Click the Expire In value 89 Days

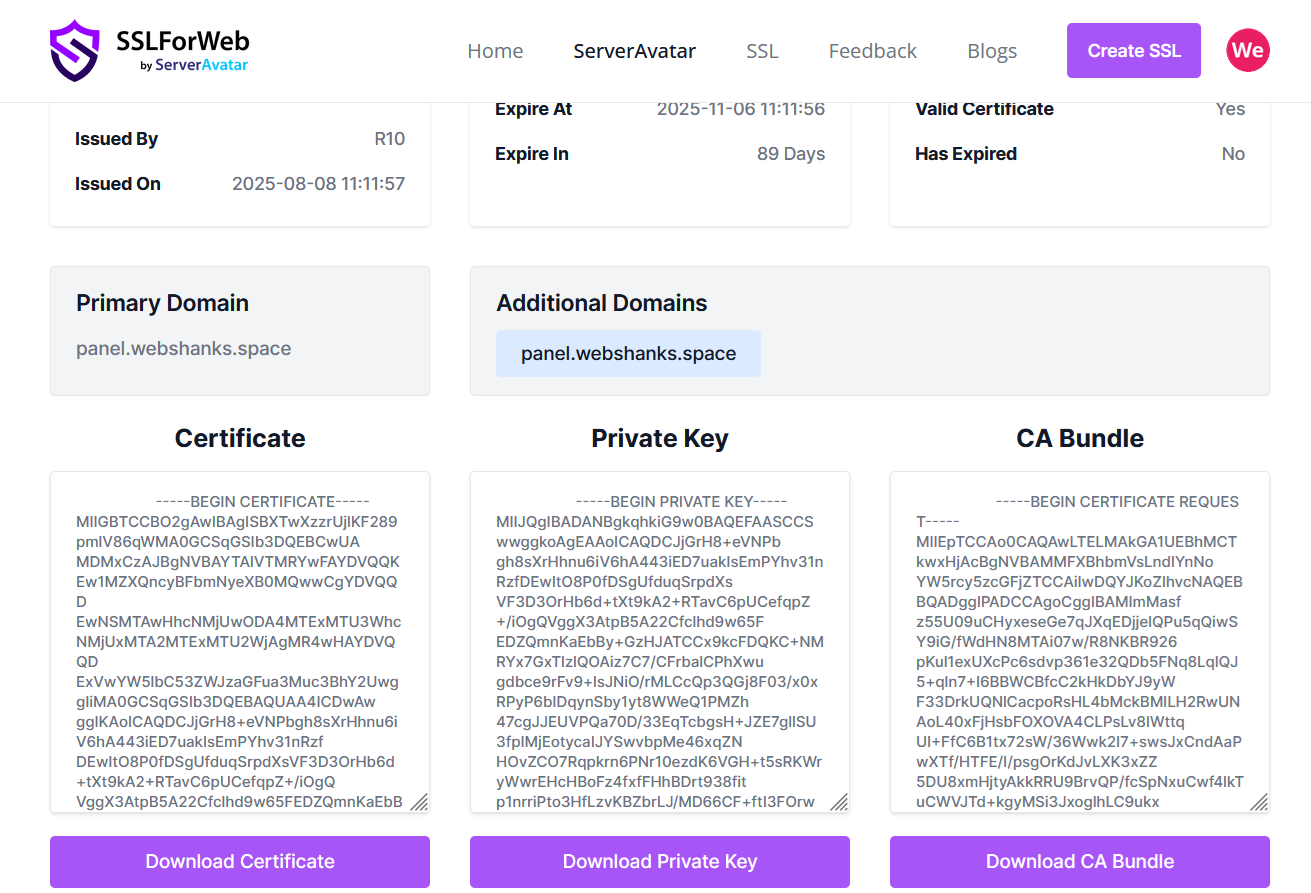791,154
